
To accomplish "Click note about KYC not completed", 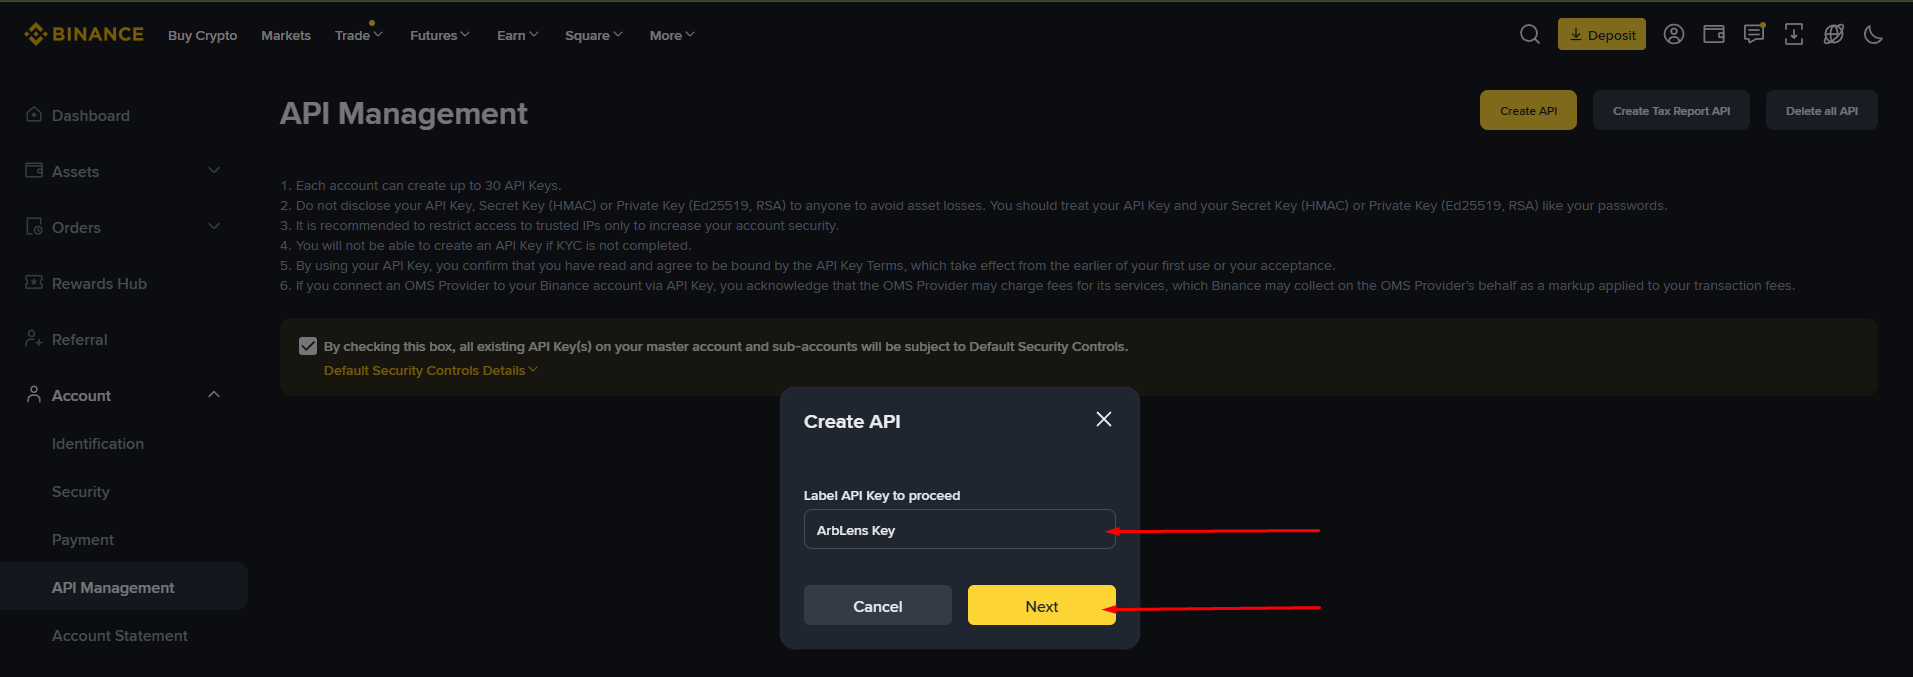I will 485,245.
